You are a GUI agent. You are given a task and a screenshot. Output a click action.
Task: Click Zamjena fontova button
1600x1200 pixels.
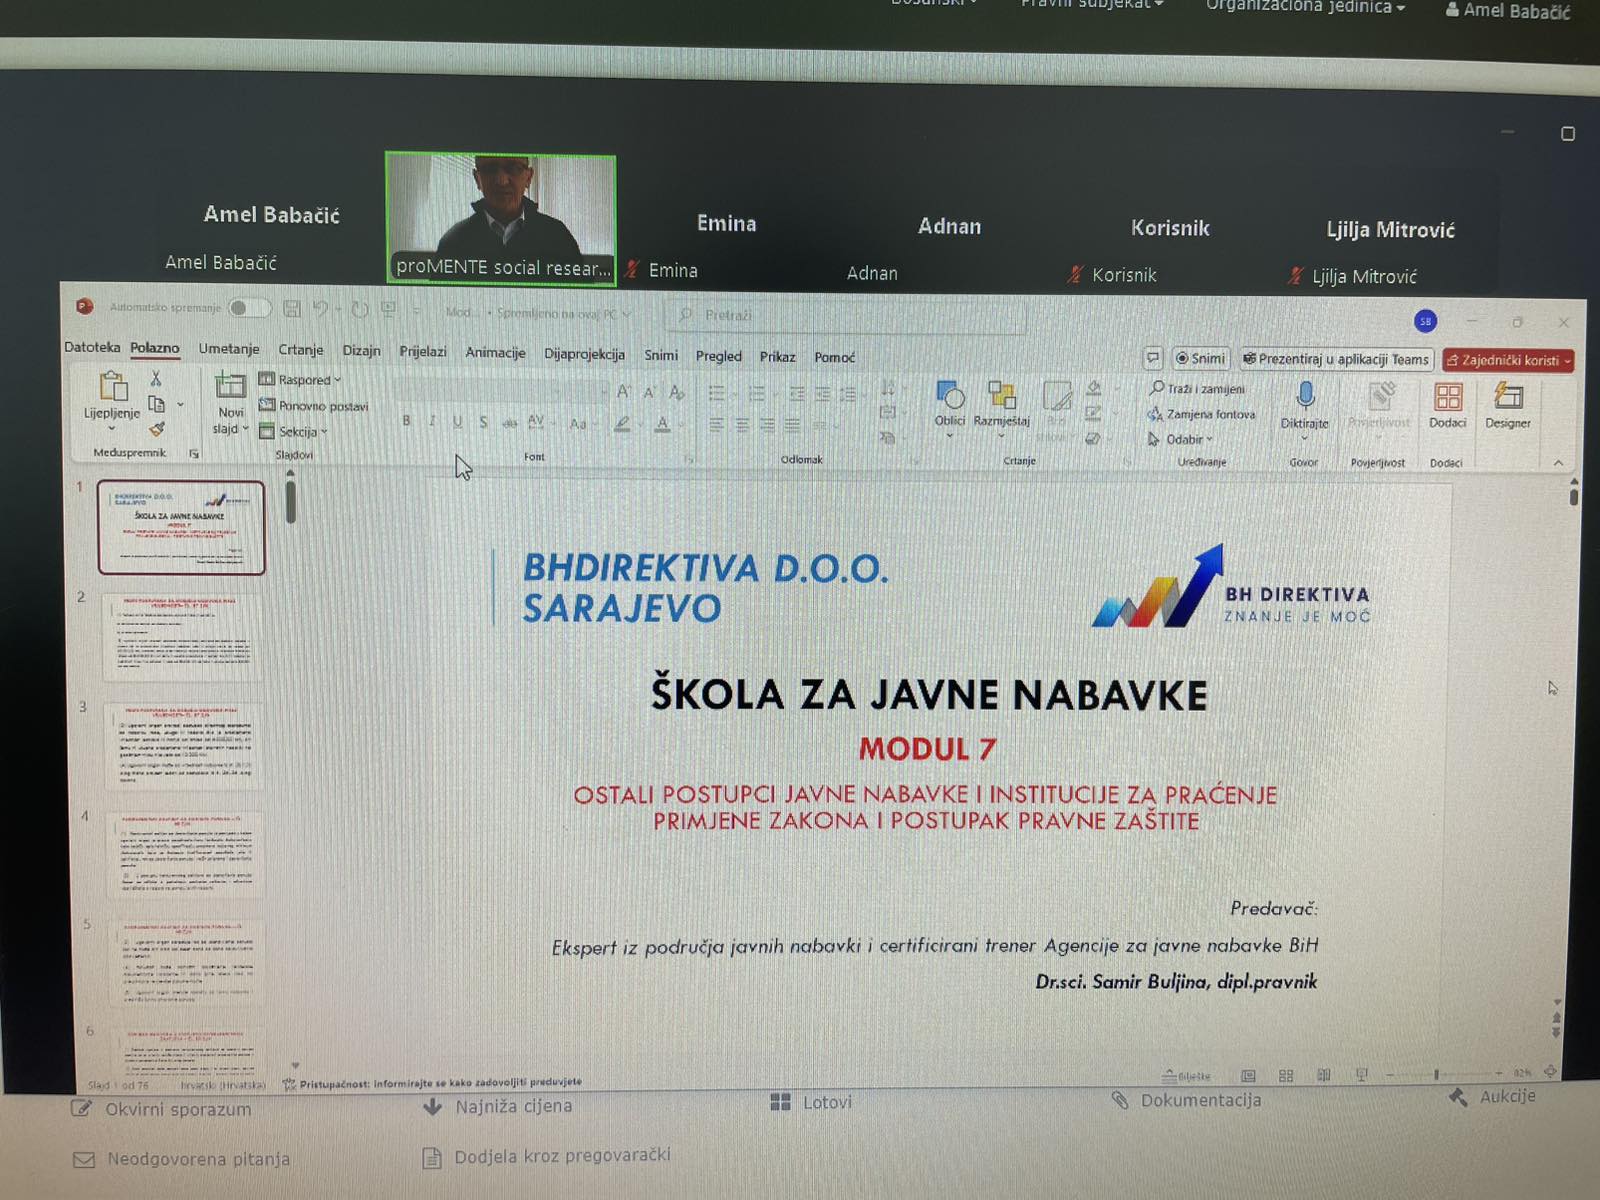click(x=1202, y=414)
